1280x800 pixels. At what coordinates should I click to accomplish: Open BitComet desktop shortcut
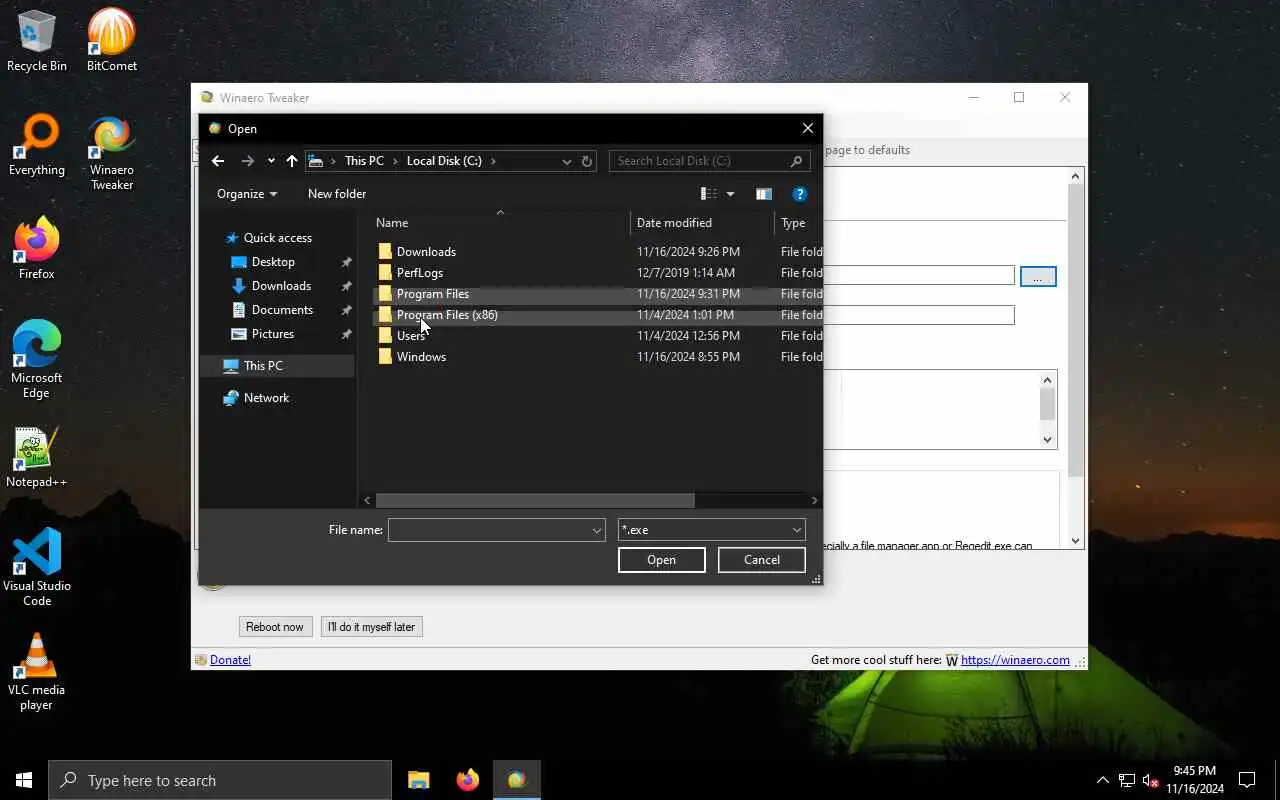[x=112, y=40]
